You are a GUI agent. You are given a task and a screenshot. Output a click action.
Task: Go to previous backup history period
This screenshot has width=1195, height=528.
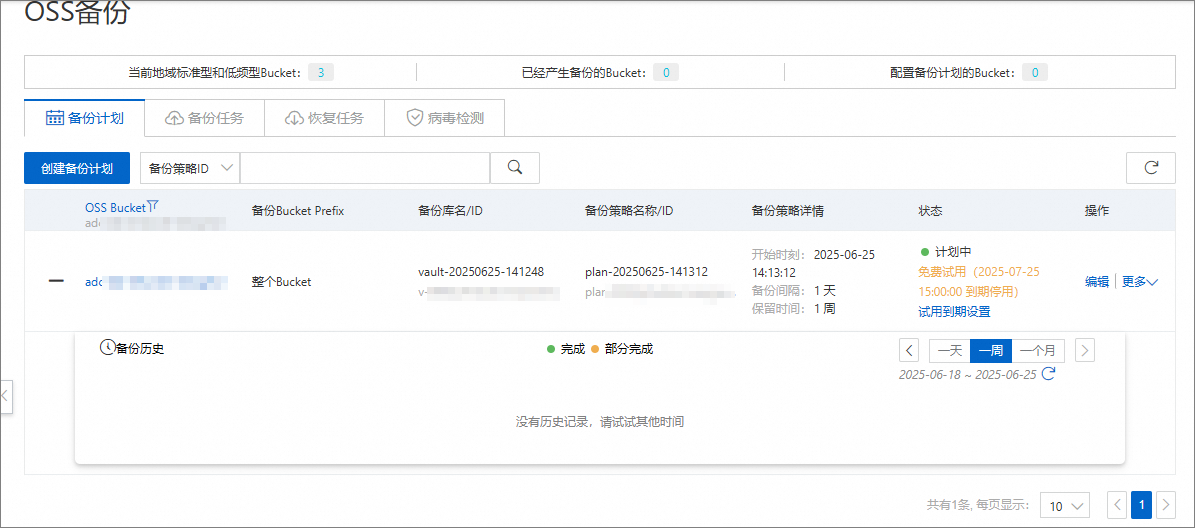click(x=909, y=351)
